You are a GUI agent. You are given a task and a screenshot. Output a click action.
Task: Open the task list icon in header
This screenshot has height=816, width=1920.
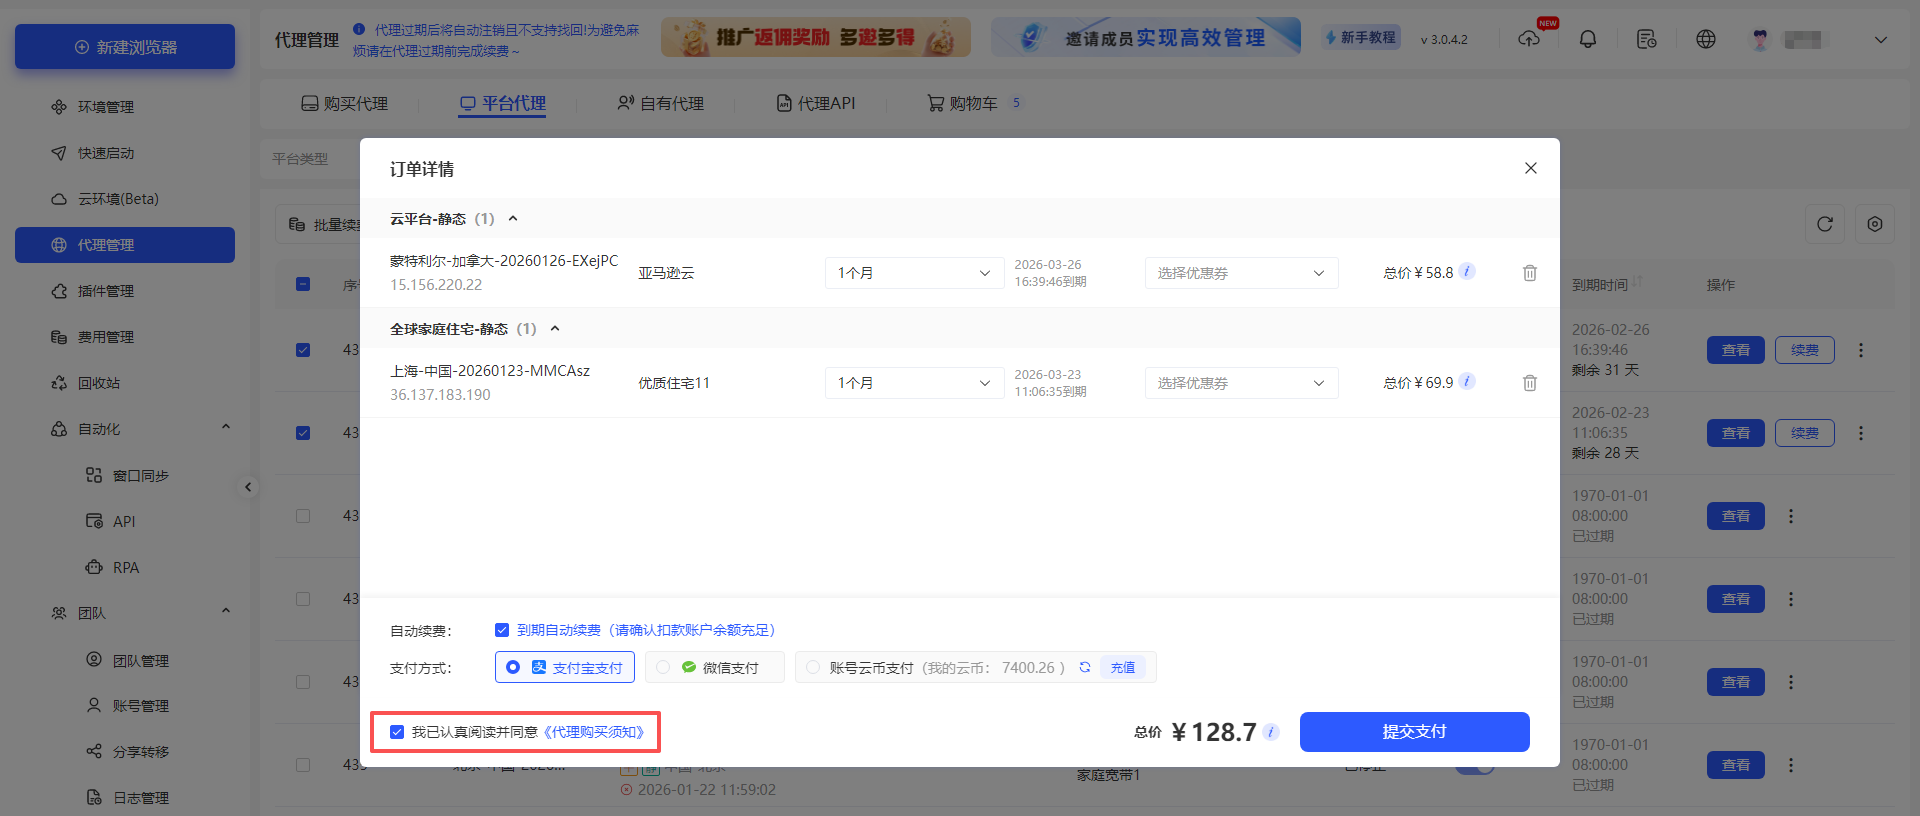pyautogui.click(x=1647, y=39)
